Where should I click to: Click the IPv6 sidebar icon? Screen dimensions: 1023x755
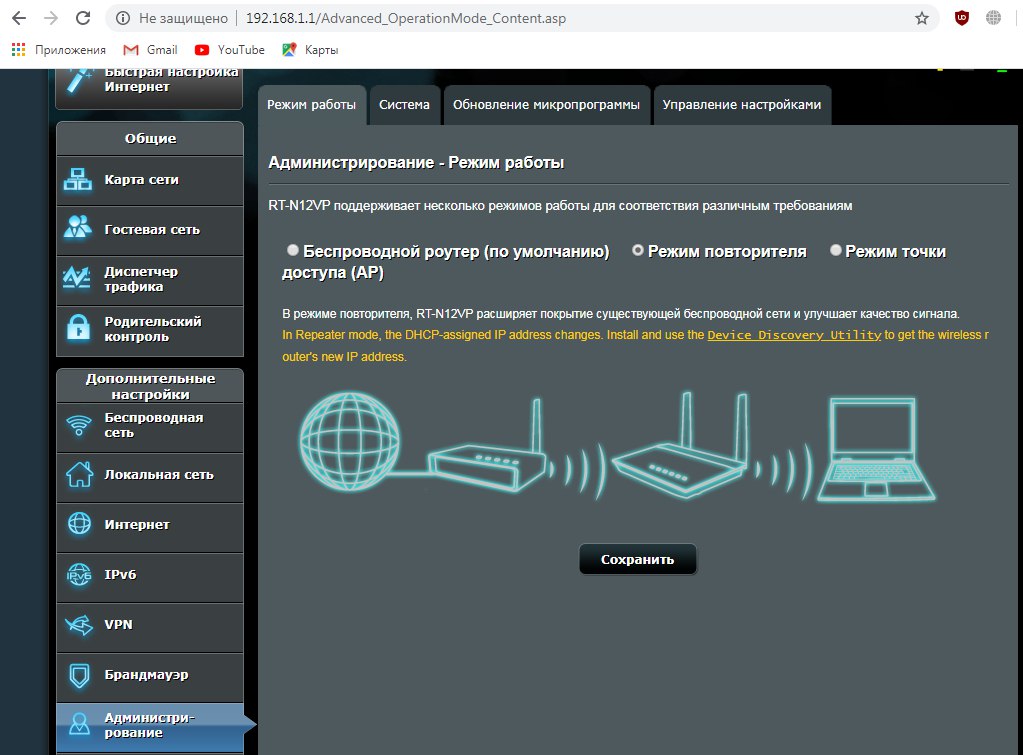(x=79, y=574)
